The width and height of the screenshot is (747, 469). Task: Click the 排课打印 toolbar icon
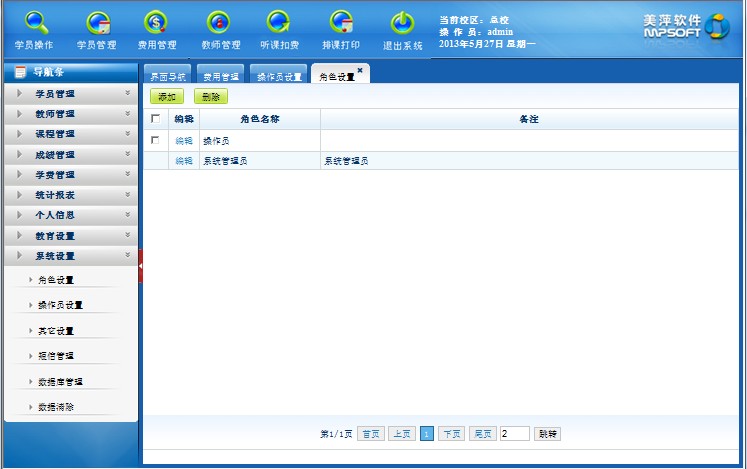pos(341,23)
